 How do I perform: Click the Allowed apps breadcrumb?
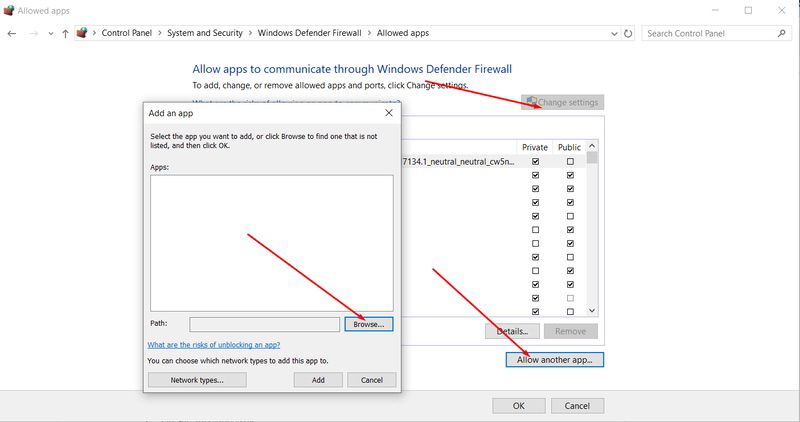pyautogui.click(x=403, y=33)
